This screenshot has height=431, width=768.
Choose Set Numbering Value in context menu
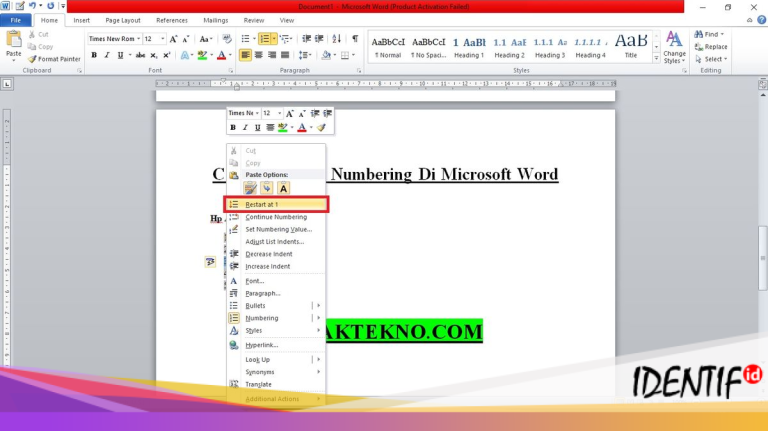tap(276, 229)
